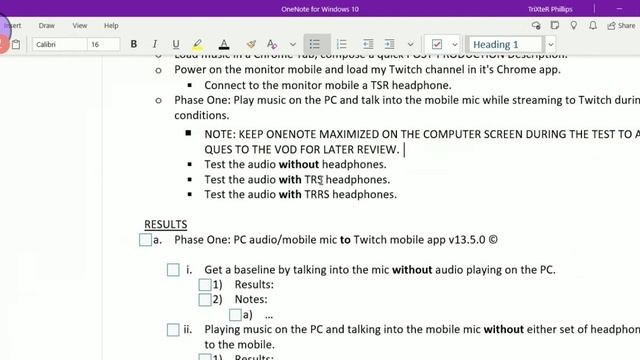This screenshot has height=360, width=640.
Task: Decrease indent of selected text
Action: pos(368,44)
